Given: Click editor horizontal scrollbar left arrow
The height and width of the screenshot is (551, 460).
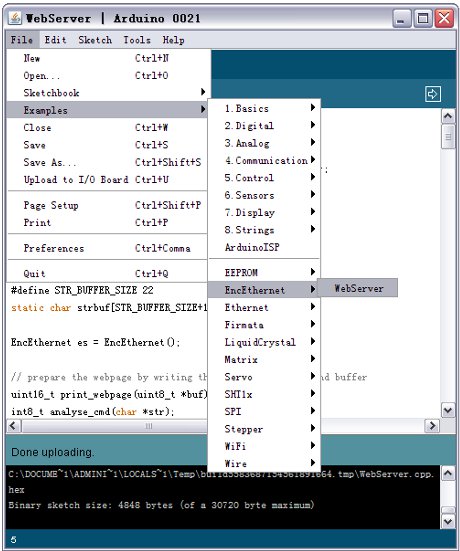Looking at the screenshot, I should click(13, 426).
